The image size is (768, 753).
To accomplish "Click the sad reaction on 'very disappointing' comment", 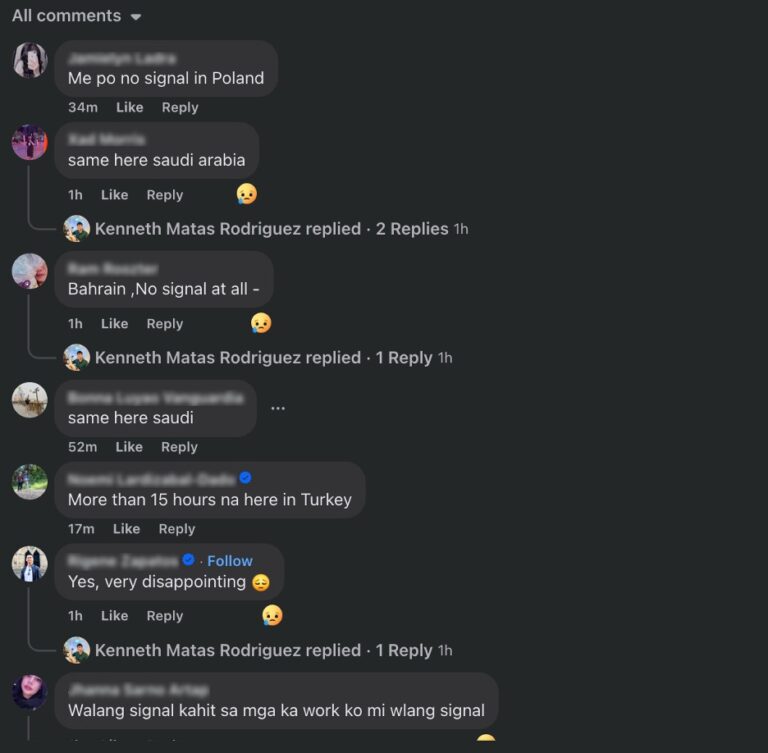I will [272, 615].
